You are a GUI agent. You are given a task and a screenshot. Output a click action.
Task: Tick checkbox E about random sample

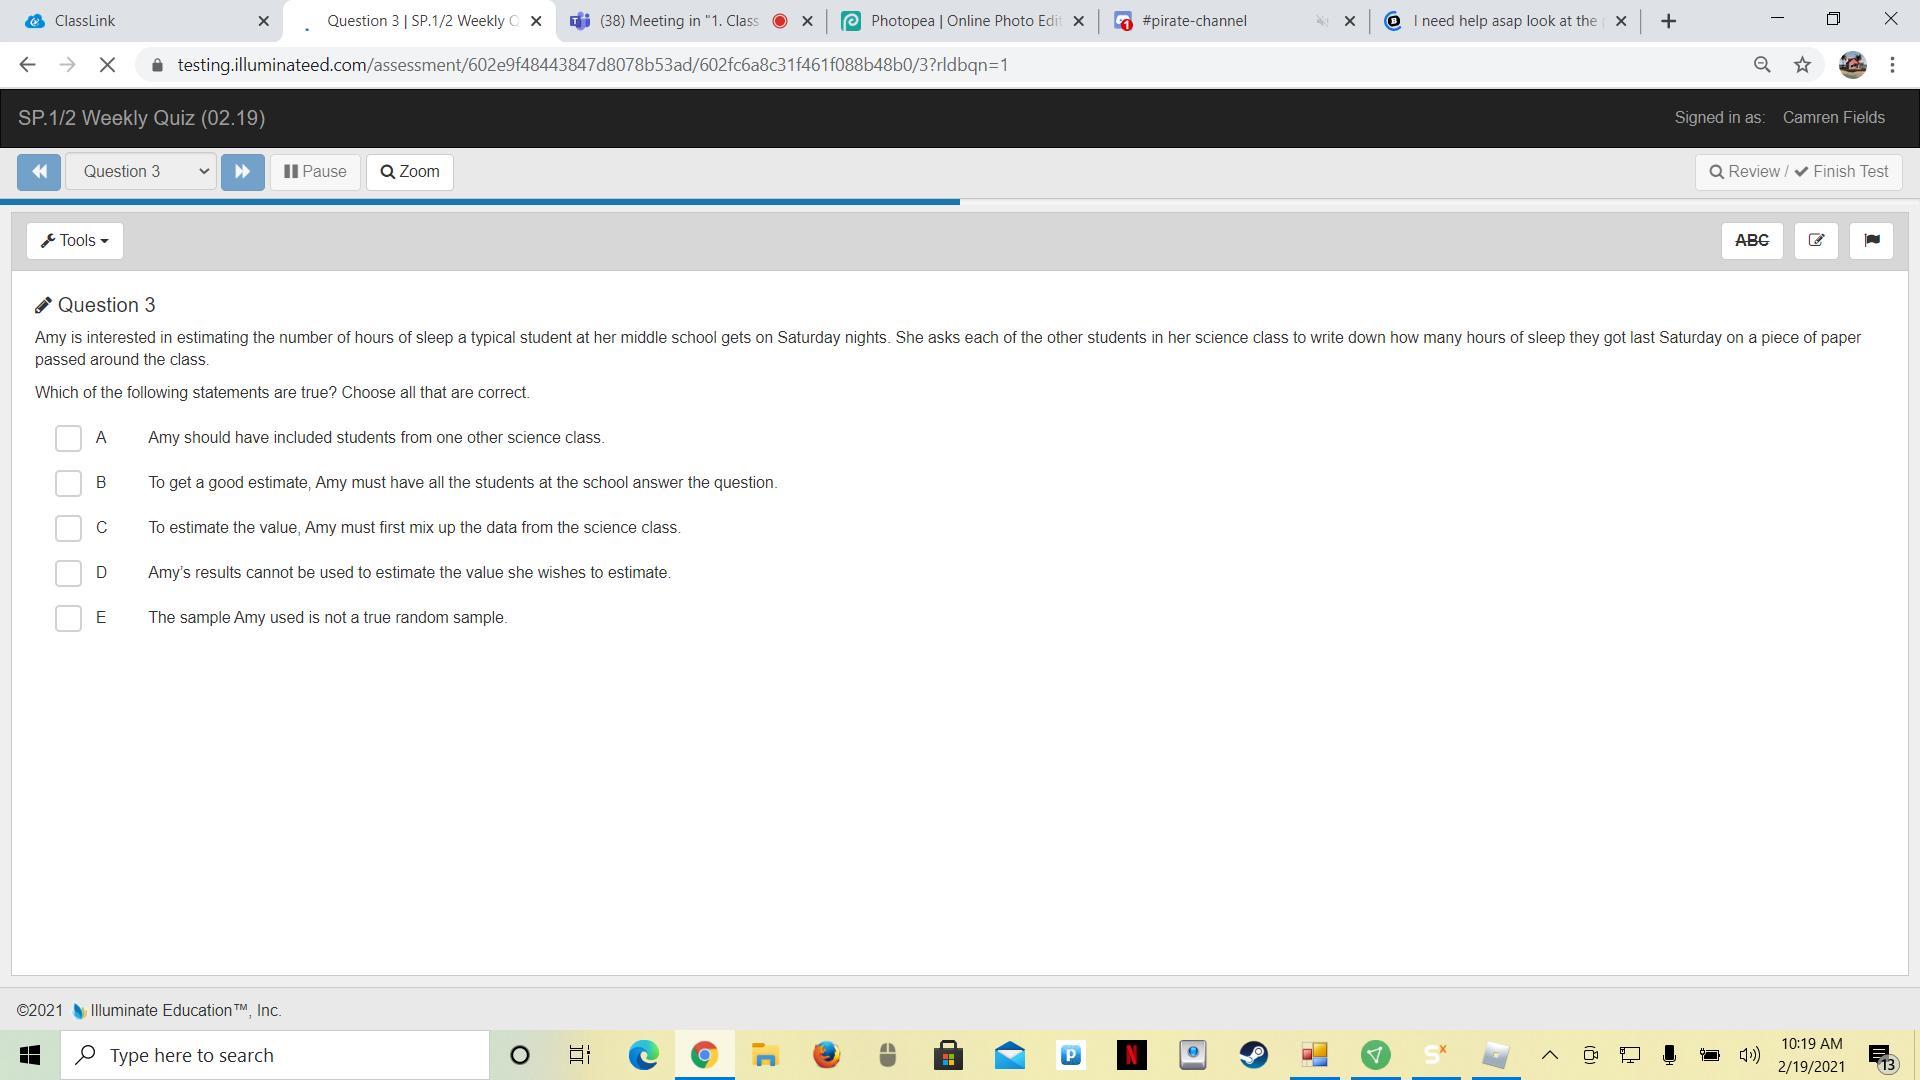(68, 618)
